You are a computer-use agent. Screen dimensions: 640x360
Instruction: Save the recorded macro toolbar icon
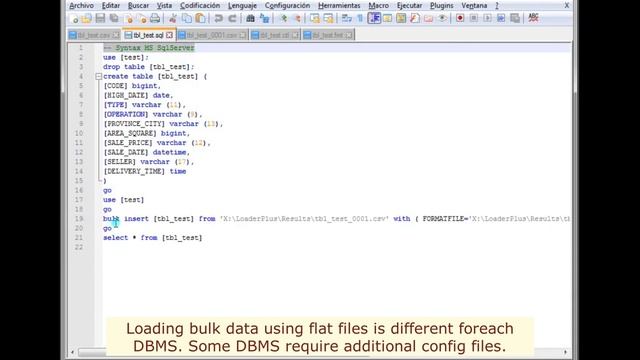pos(515,18)
